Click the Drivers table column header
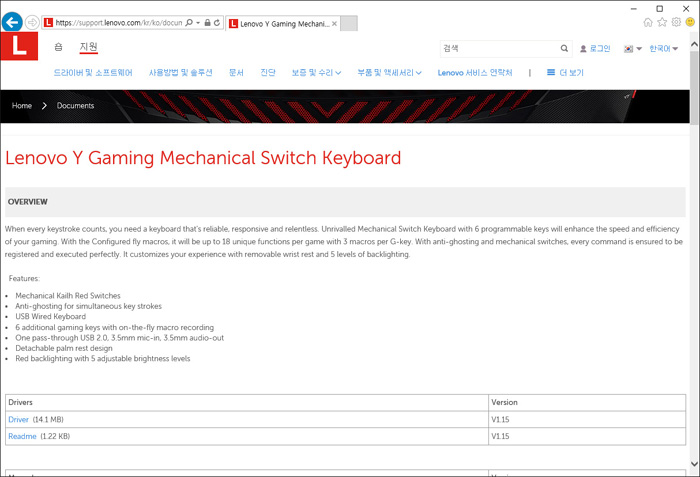Viewport: 700px width, 477px height. pos(247,402)
